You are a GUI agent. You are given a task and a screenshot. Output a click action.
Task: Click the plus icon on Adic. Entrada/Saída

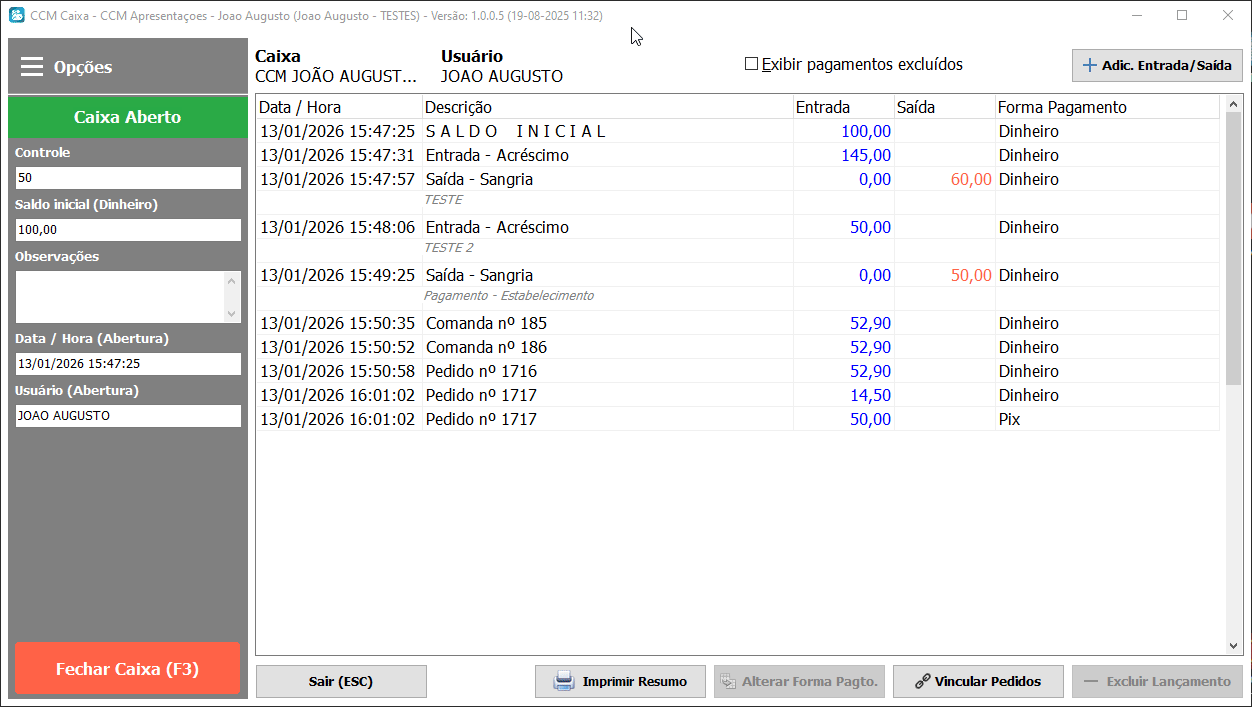click(1090, 66)
